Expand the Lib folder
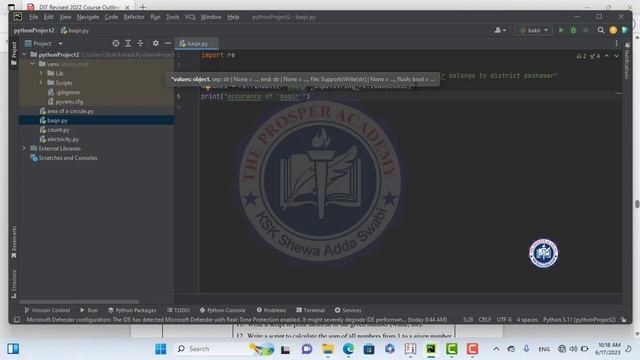This screenshot has height=360, width=640. (41, 73)
